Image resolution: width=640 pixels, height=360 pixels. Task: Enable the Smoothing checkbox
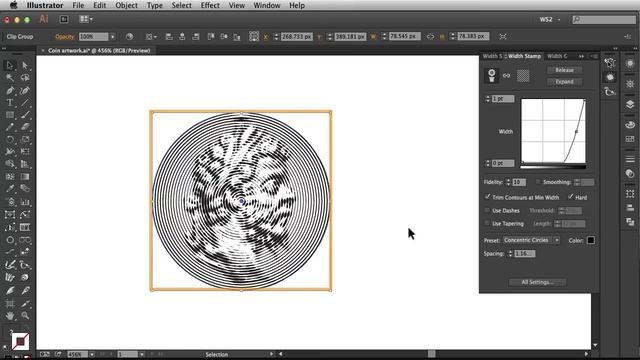click(538, 182)
